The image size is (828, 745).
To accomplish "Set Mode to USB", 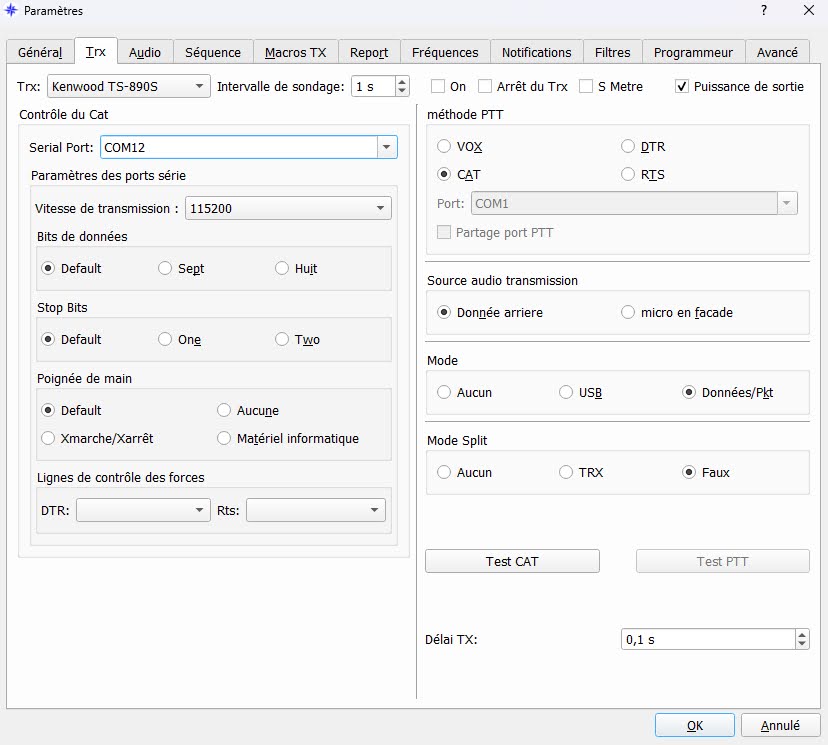I will 566,392.
